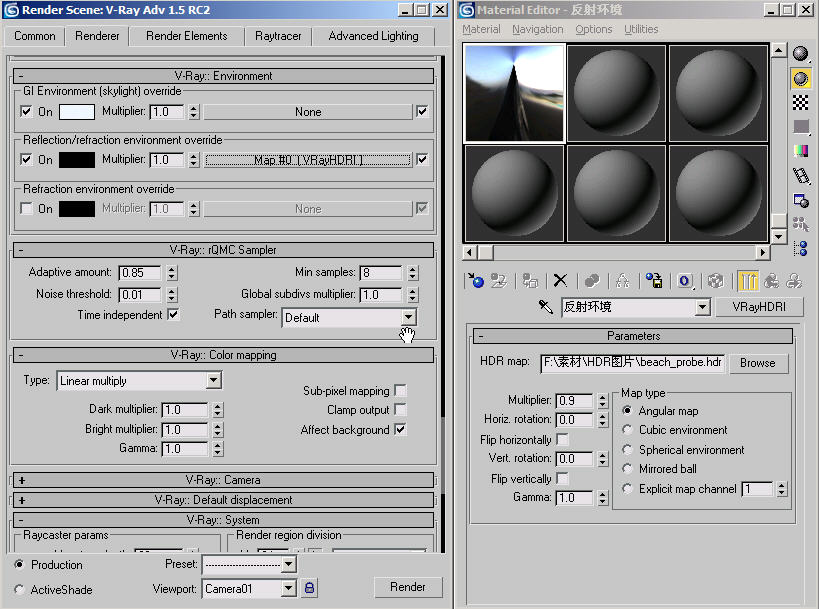Click the Render button
Screen dimensions: 819x609
[x=408, y=587]
